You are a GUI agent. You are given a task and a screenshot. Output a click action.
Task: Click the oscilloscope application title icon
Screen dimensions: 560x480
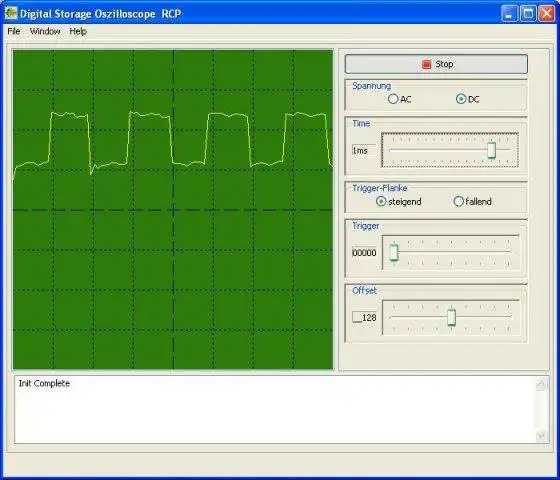[x=11, y=13]
